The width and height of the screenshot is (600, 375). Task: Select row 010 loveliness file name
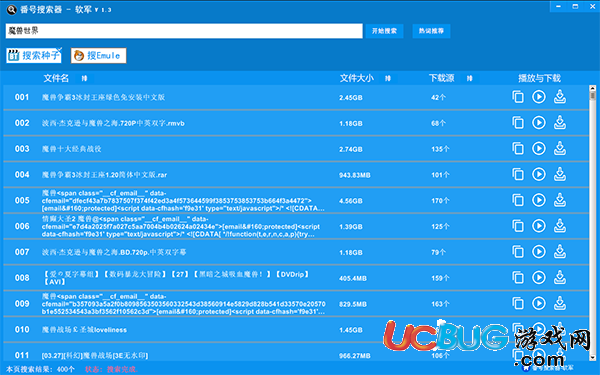coord(84,329)
